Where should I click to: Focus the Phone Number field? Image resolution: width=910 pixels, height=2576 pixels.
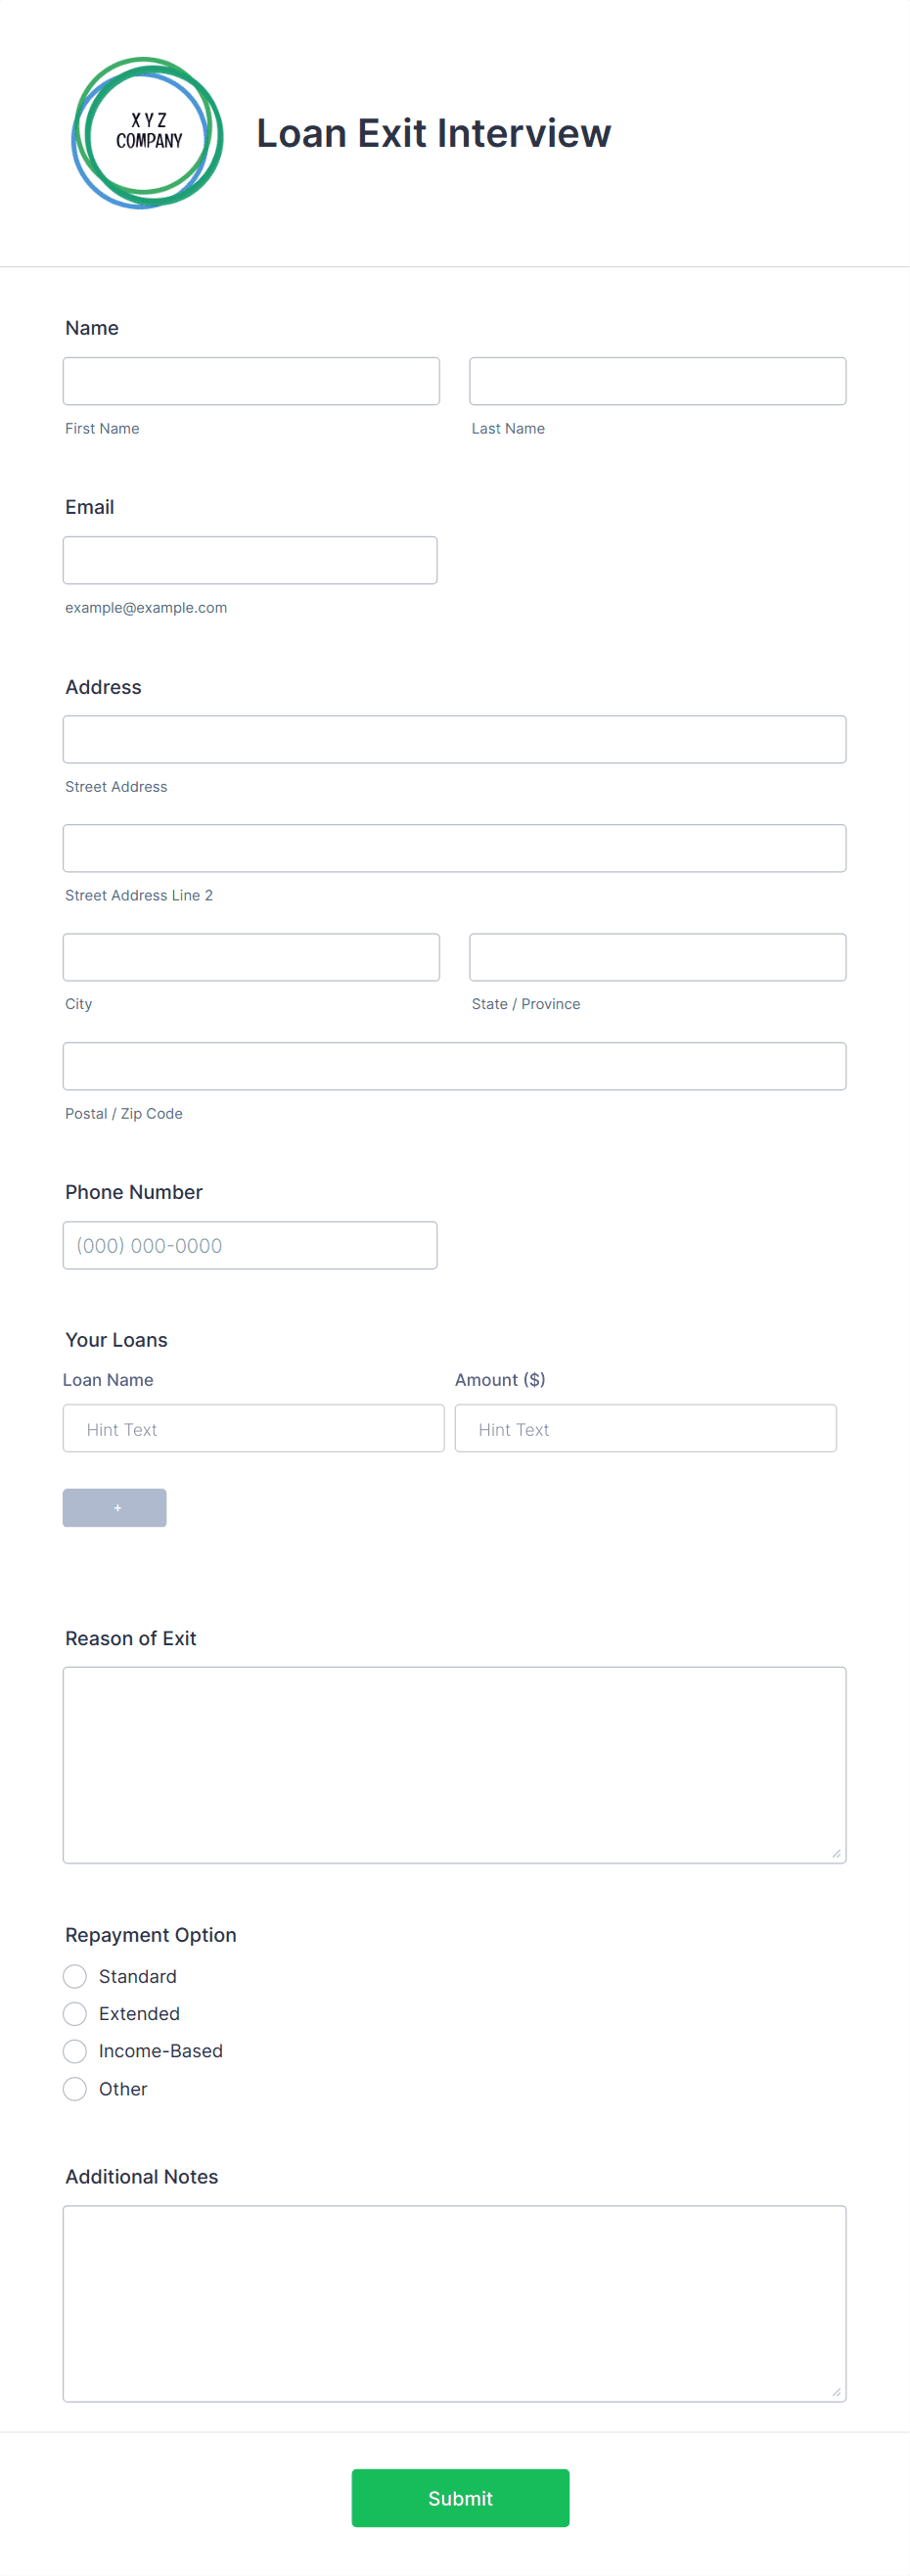[x=250, y=1245]
